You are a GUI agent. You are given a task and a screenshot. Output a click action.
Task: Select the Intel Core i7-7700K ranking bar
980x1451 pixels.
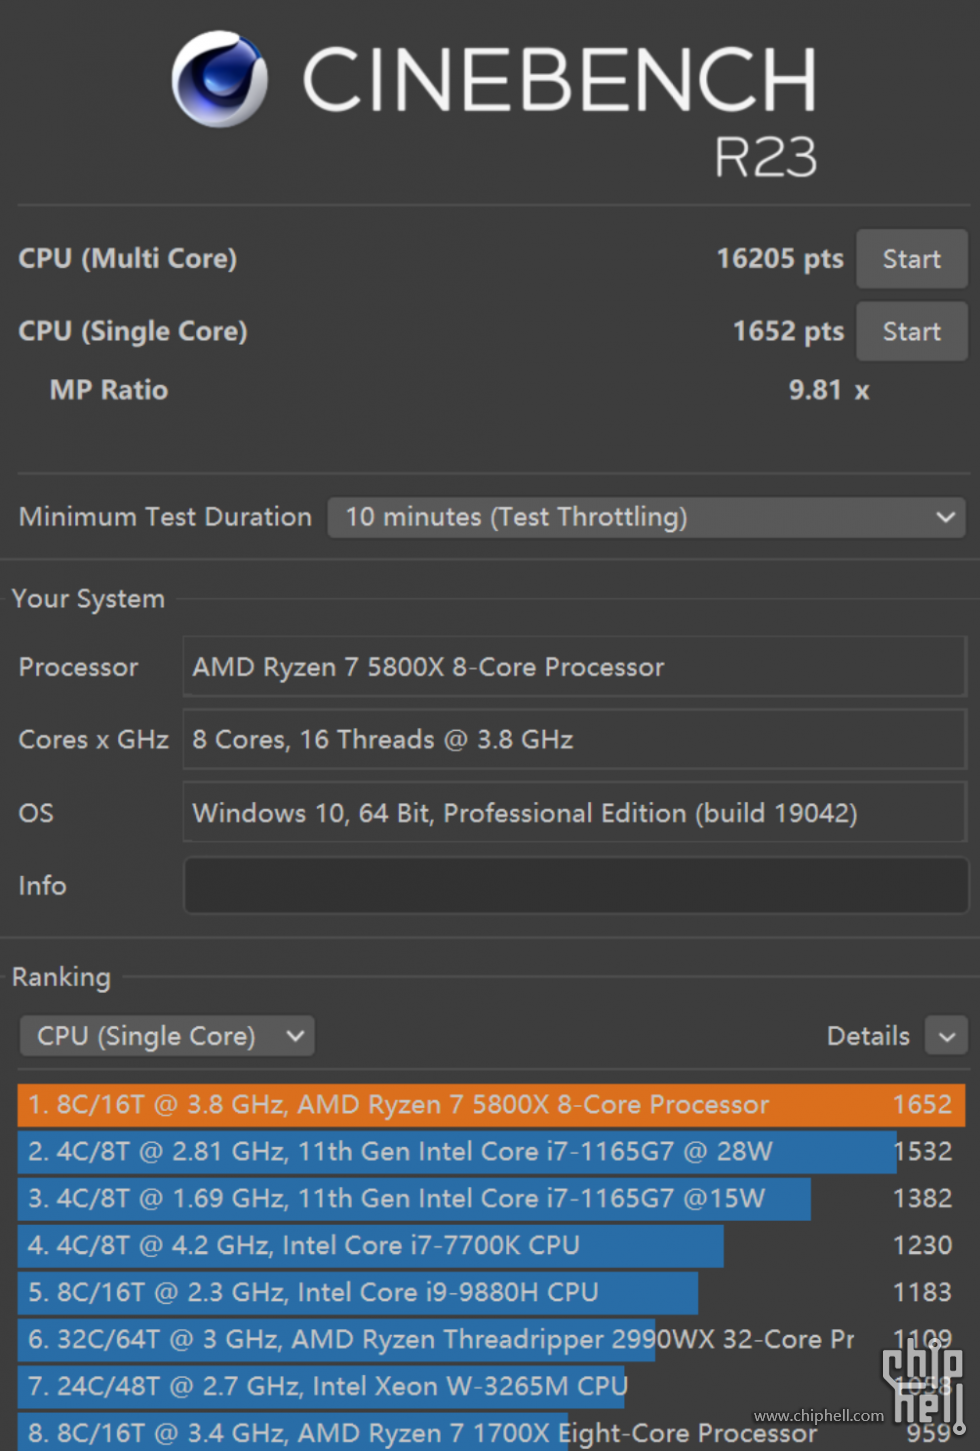[x=370, y=1246]
